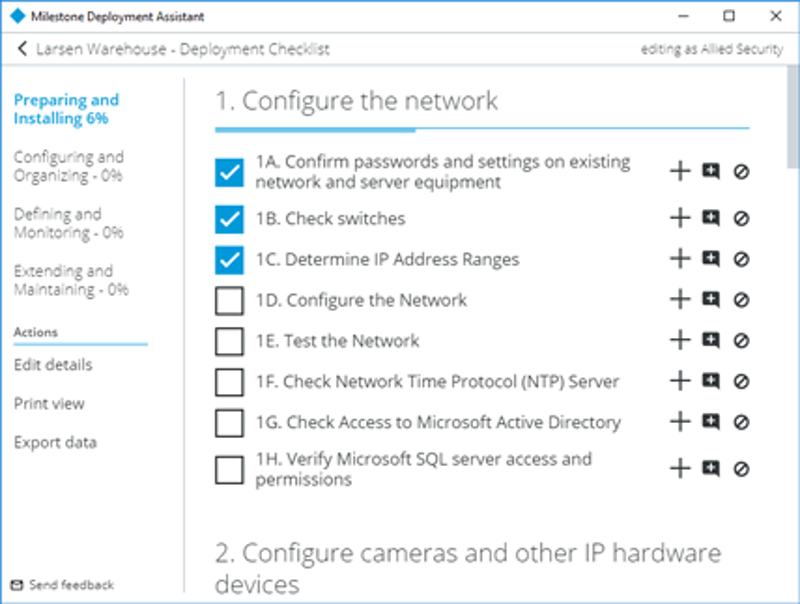Switch to Configuring and Organizing section
The image size is (800, 604).
click(x=68, y=165)
